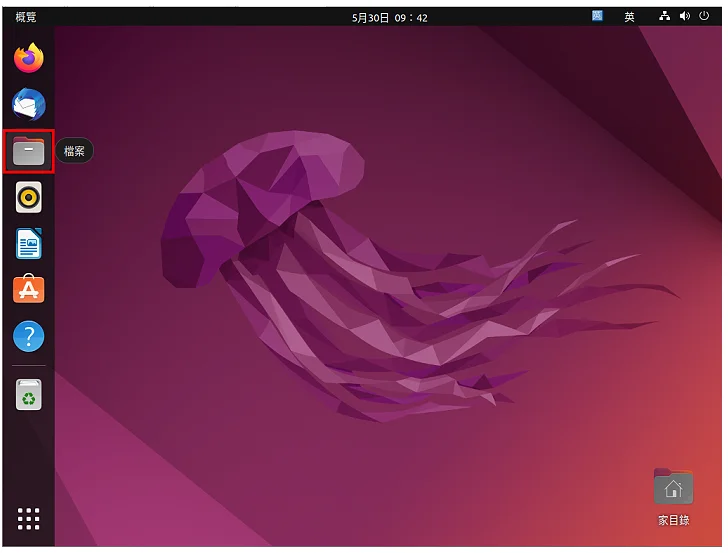Open the clock showing 5月30日 09:42
The image size is (728, 553).
390,18
